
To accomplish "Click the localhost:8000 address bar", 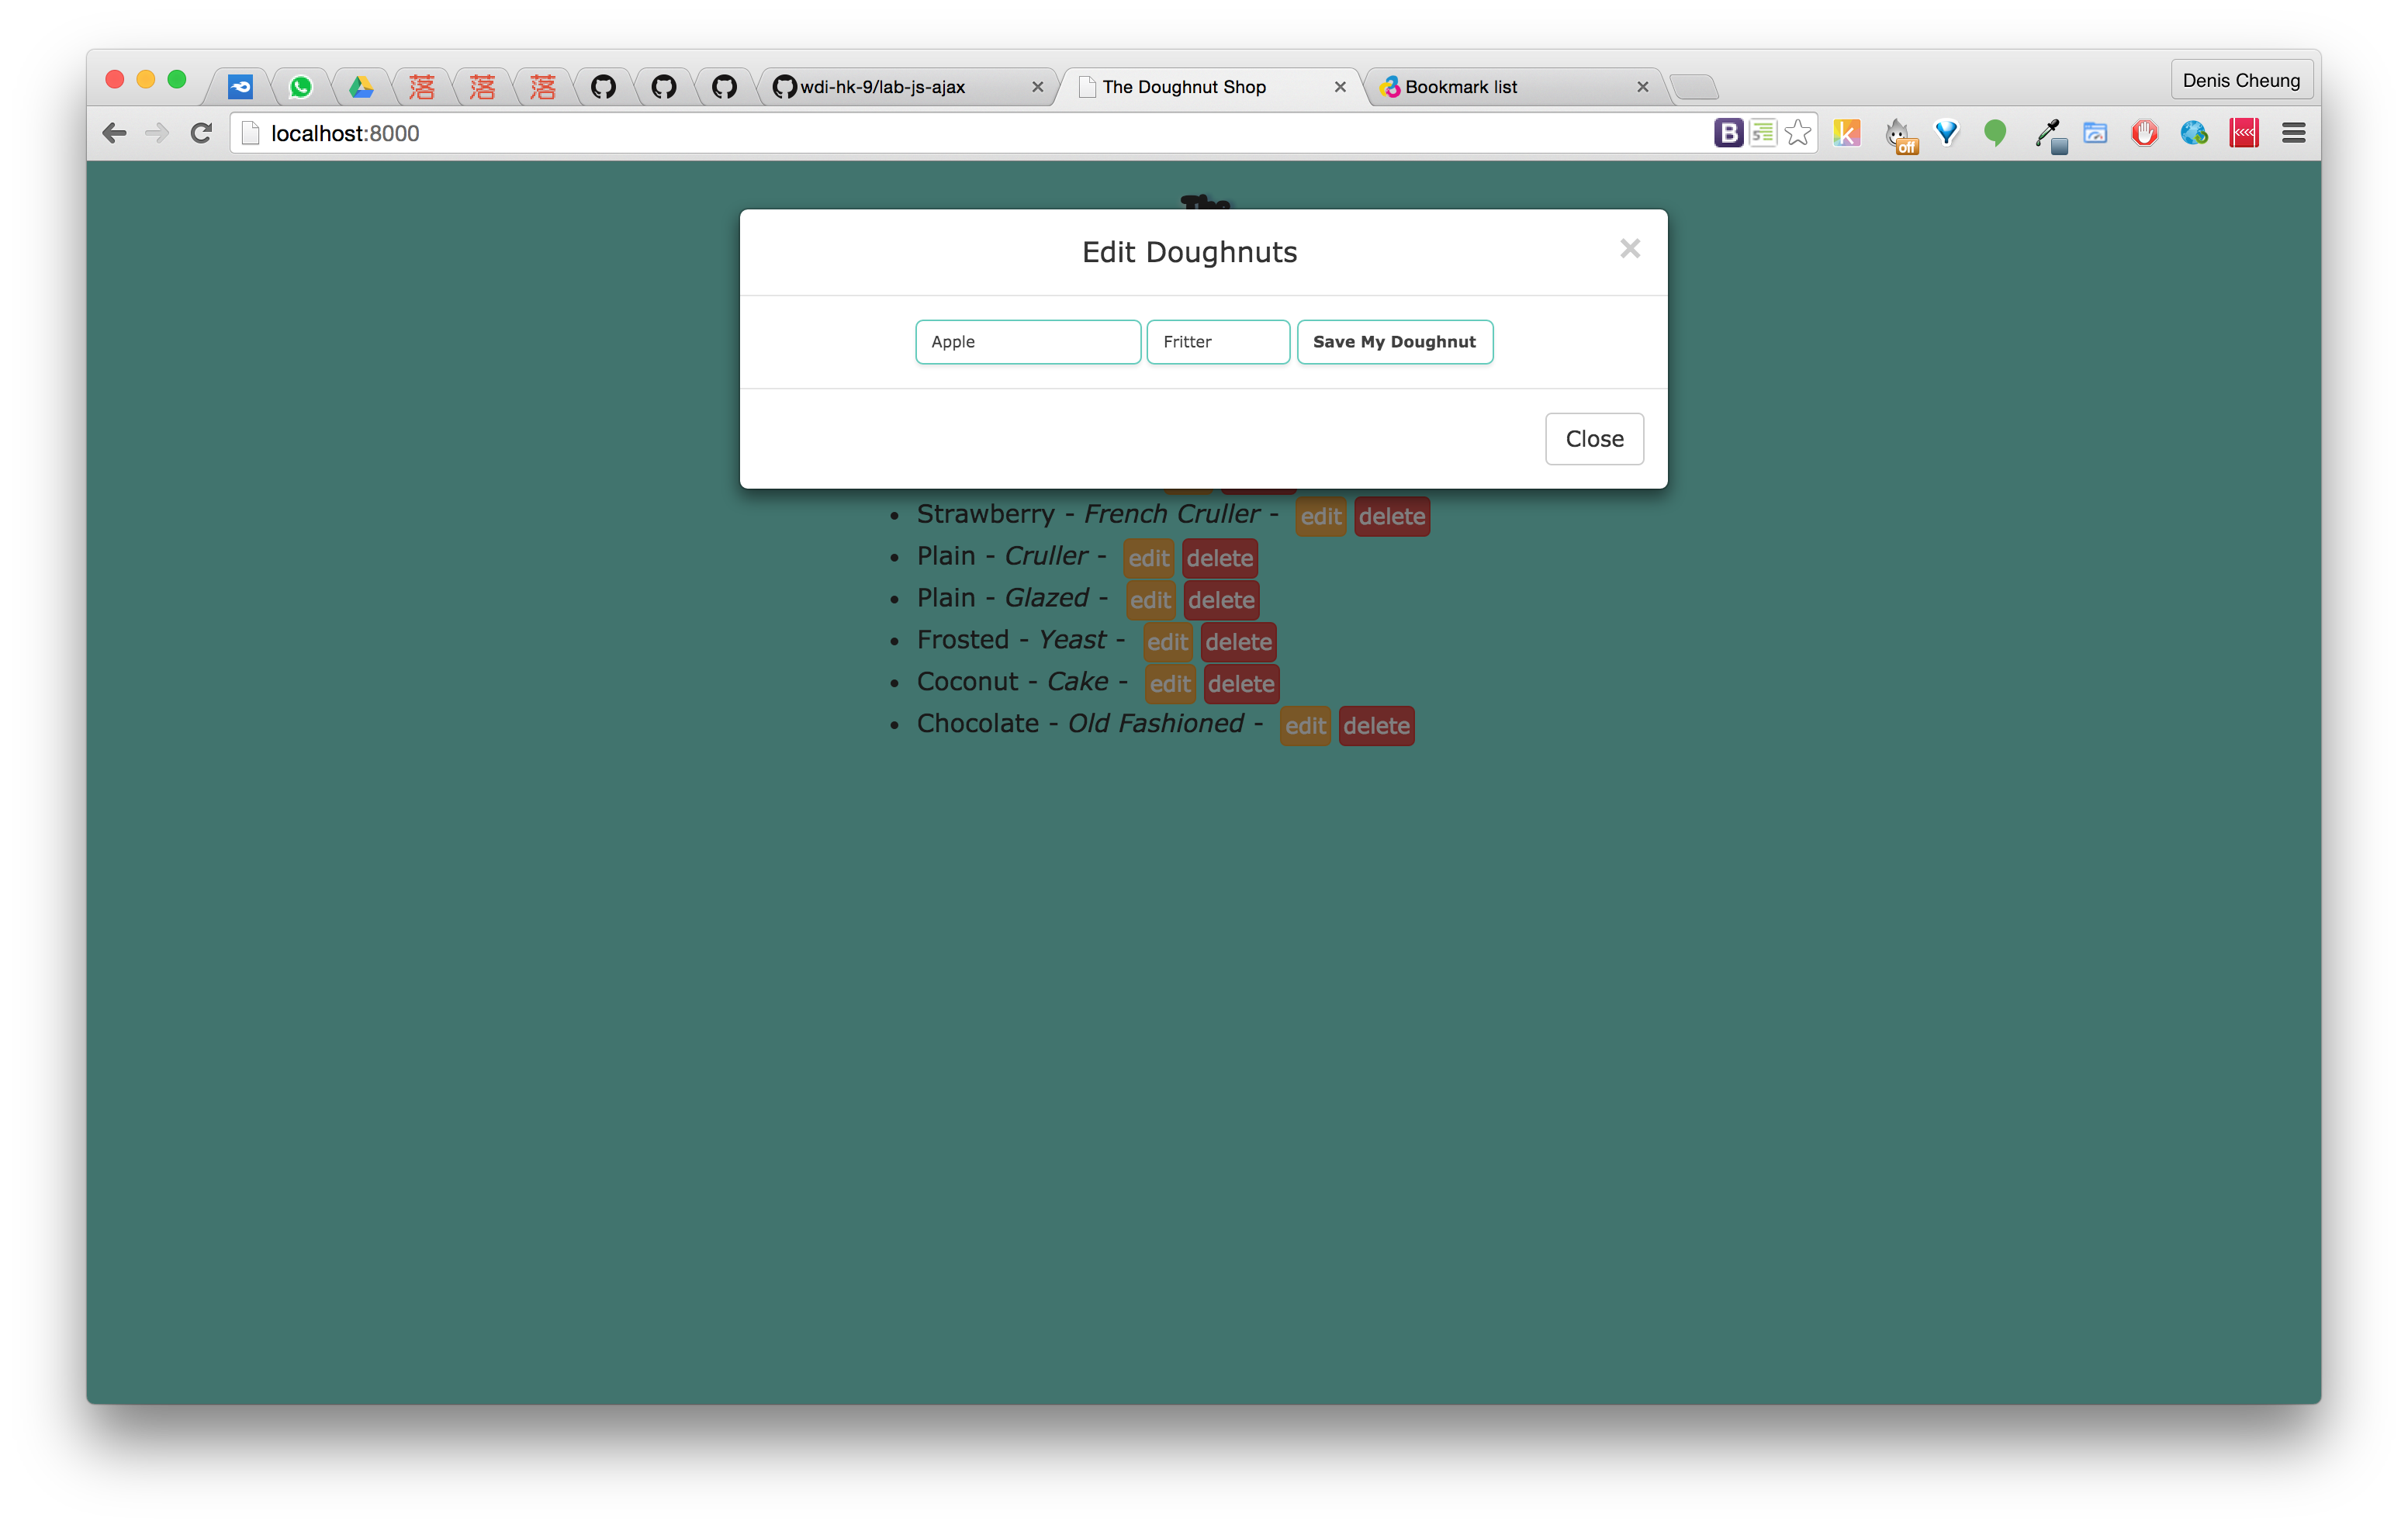I will tap(900, 133).
